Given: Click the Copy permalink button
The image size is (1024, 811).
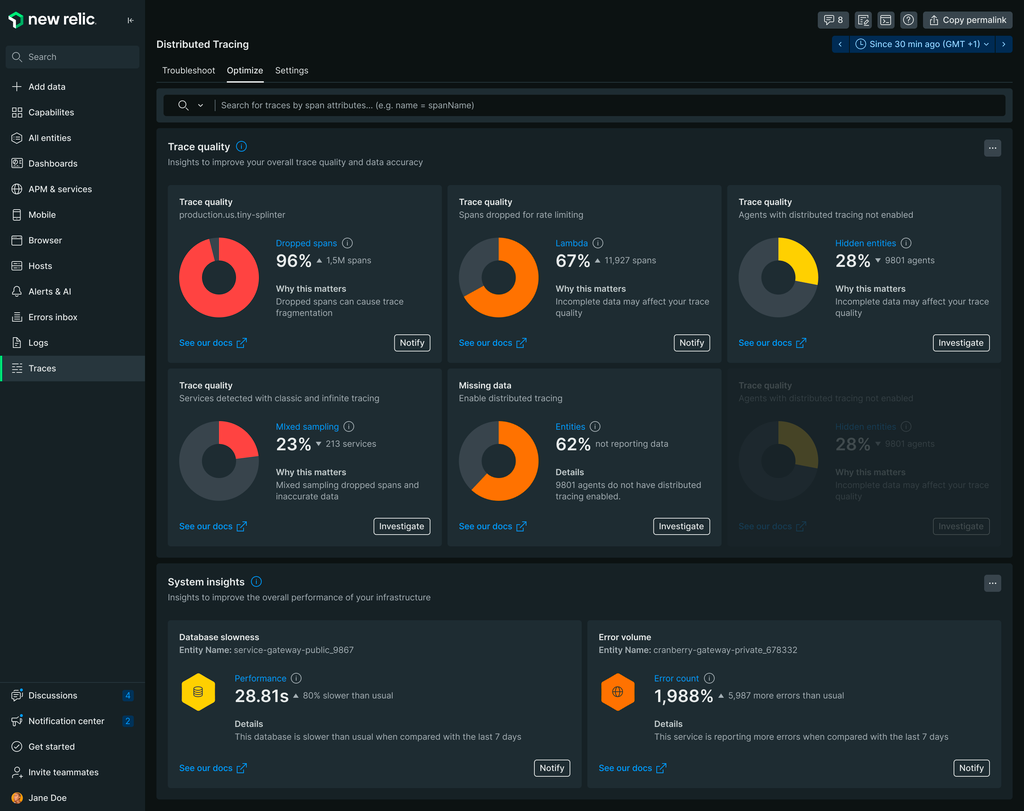Looking at the screenshot, I should click(968, 20).
